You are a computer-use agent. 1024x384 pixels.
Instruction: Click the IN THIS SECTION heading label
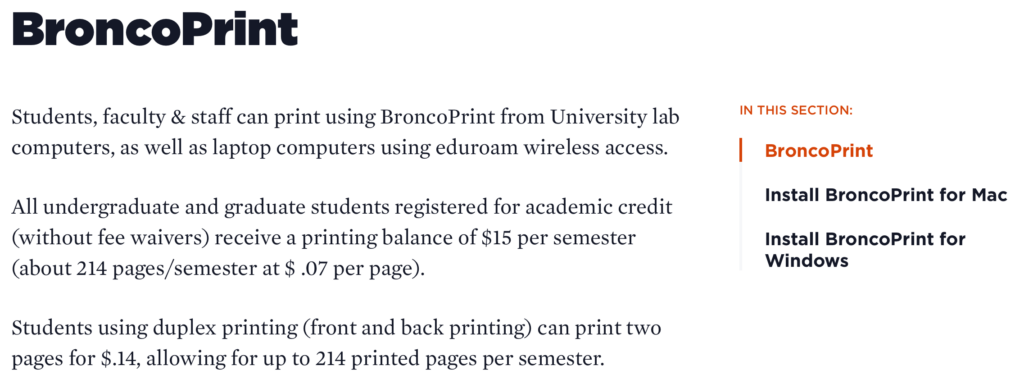pos(796,110)
